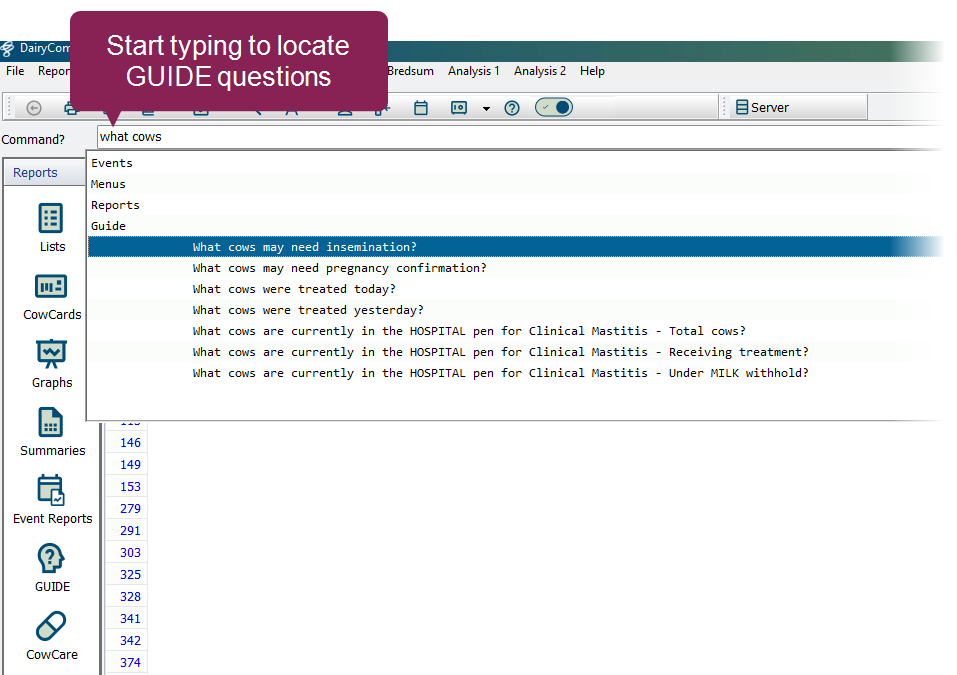
Task: Open the Help menu
Action: (x=592, y=71)
